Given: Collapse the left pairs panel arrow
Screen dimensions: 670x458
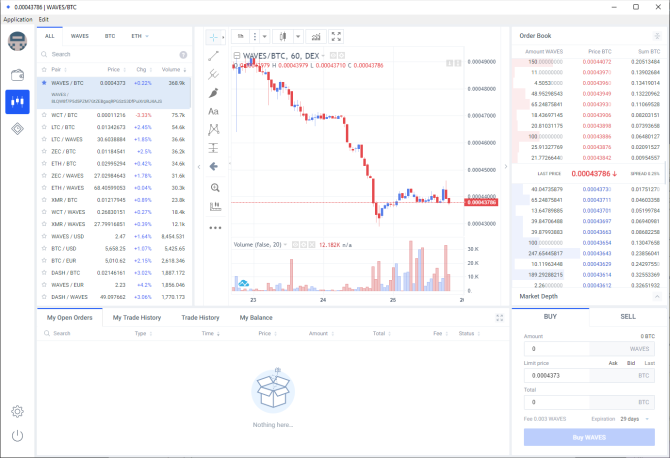Looking at the screenshot, I should point(199,167).
